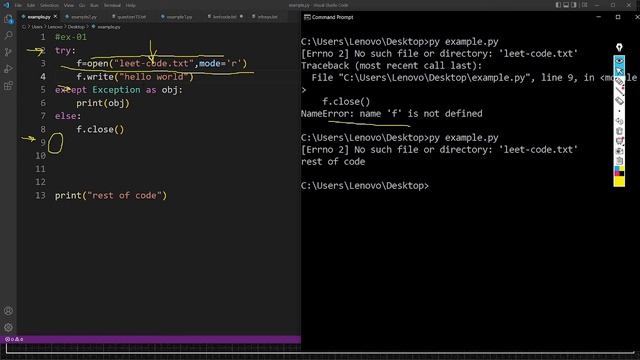Click the lightbulb icon above the annotation toolbar
This screenshot has height=360, width=640.
[x=619, y=48]
